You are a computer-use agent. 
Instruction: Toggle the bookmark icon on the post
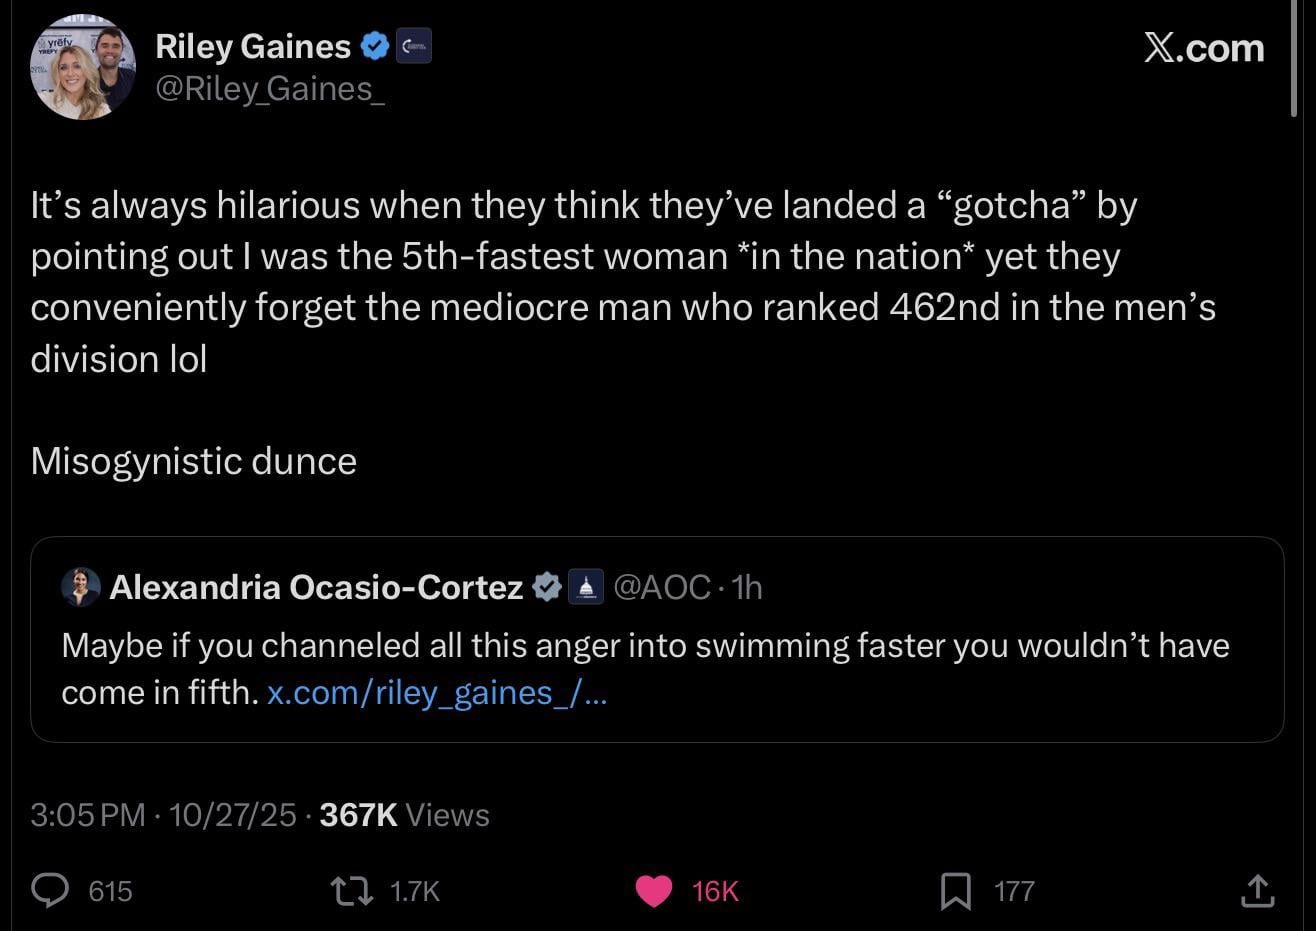pyautogui.click(x=955, y=890)
